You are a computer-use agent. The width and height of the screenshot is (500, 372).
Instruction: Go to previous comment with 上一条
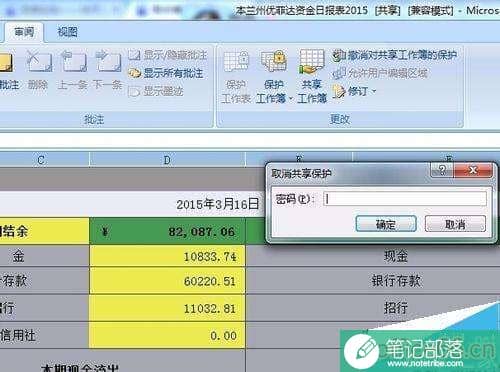(x=73, y=70)
